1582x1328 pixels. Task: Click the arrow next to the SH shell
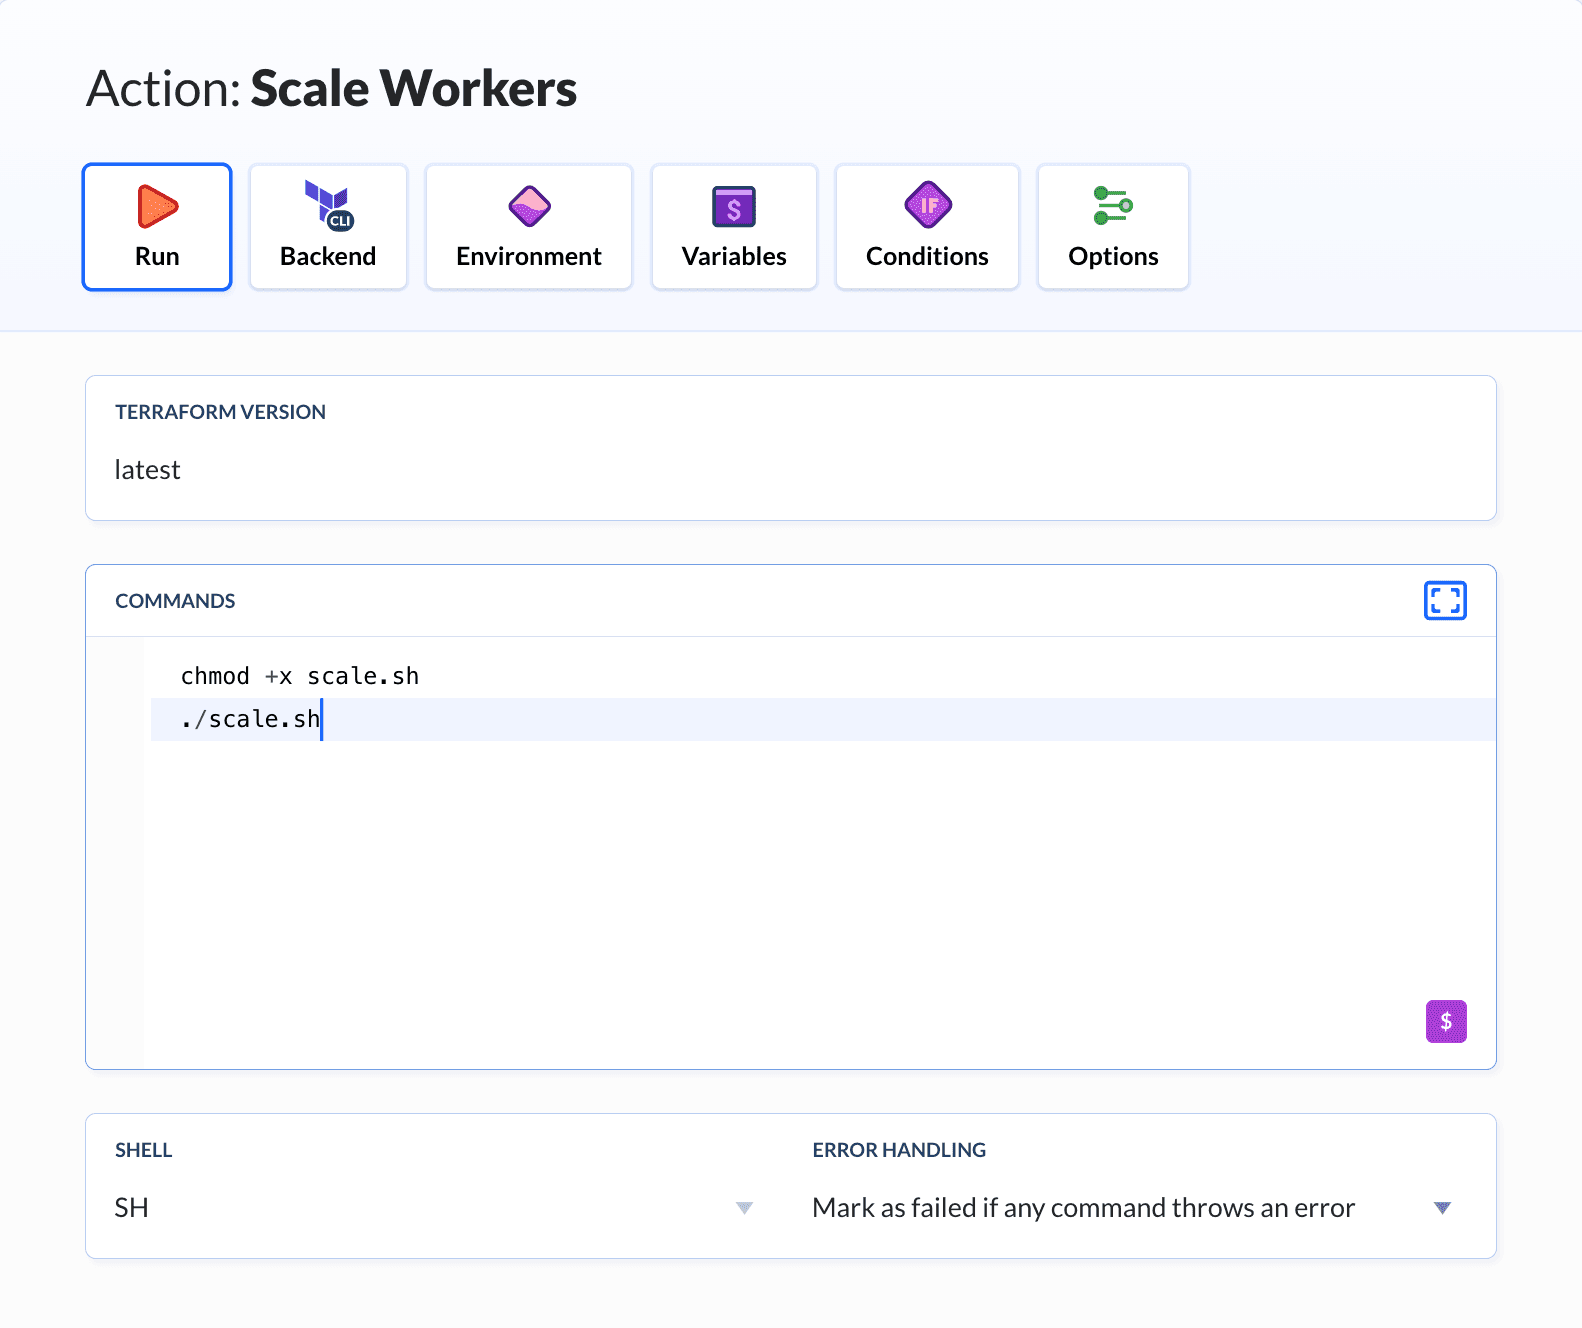tap(744, 1208)
